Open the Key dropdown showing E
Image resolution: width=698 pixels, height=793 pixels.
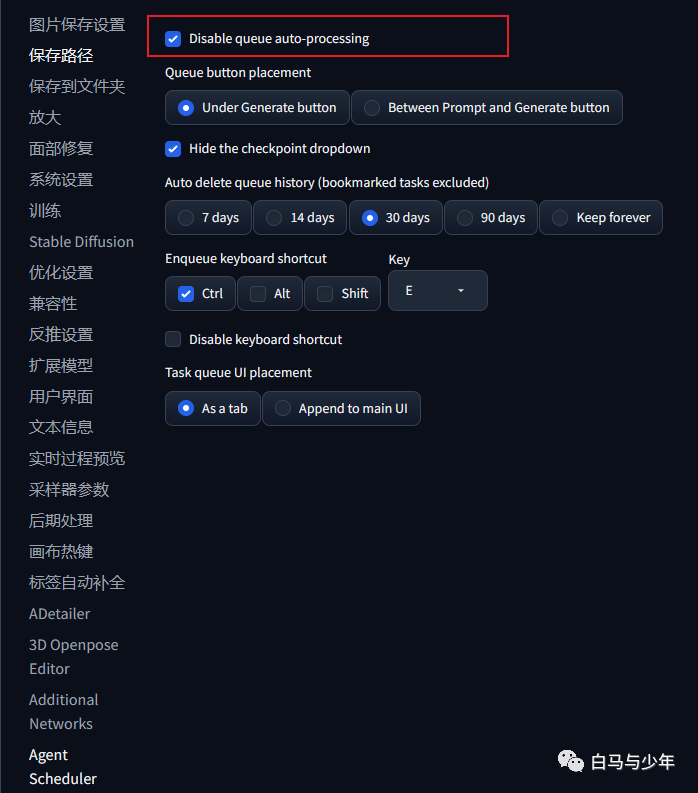tap(438, 291)
